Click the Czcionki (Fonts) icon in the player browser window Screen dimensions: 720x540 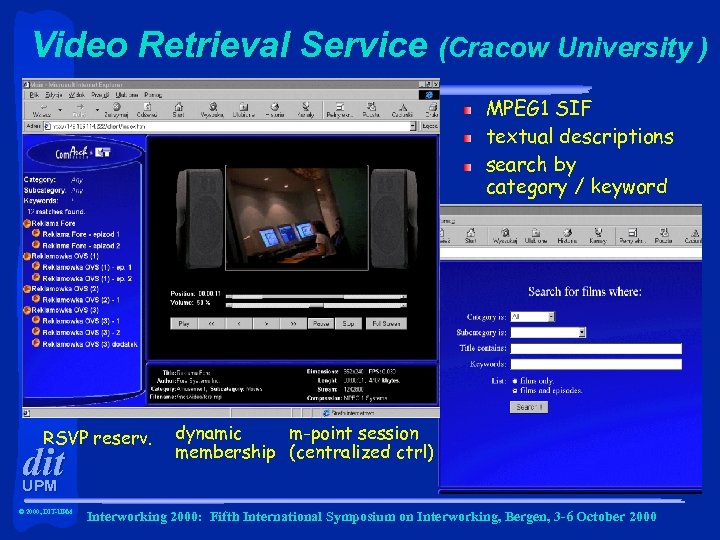(402, 110)
